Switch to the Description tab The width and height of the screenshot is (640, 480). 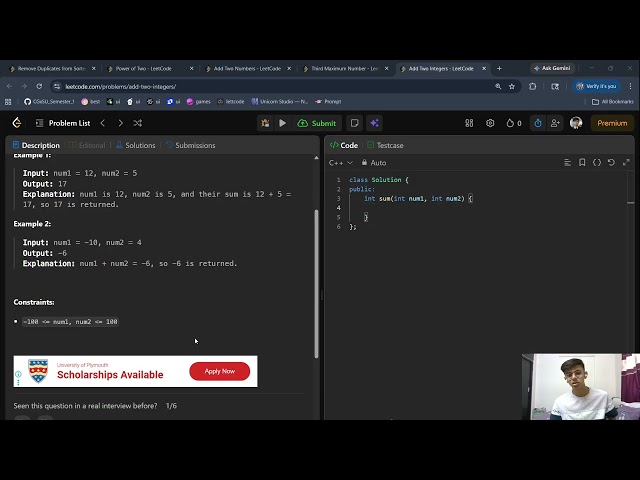tap(36, 145)
